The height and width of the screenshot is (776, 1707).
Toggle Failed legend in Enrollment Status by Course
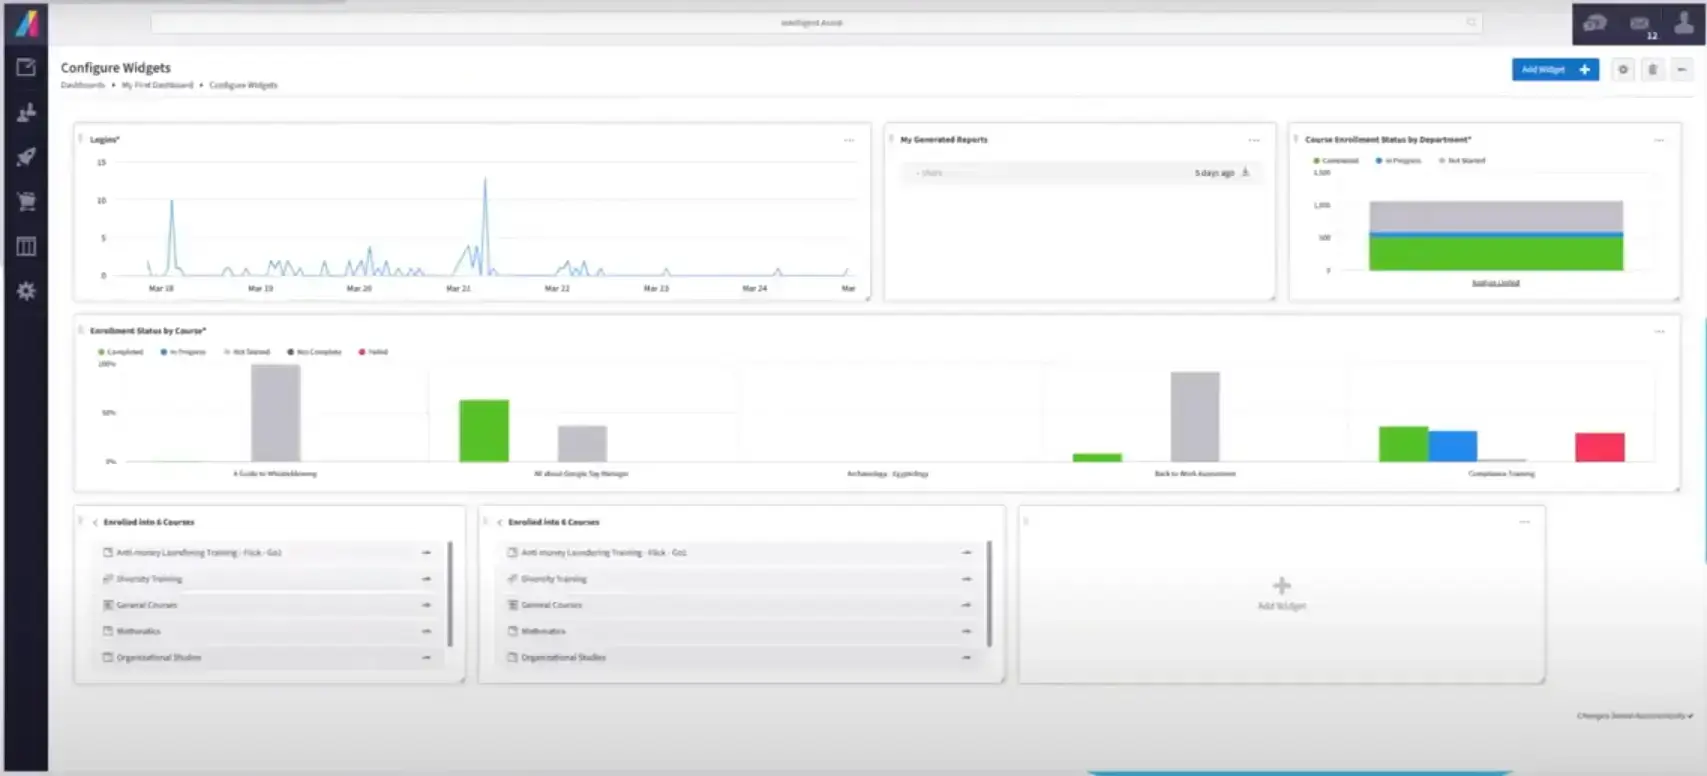click(x=373, y=352)
